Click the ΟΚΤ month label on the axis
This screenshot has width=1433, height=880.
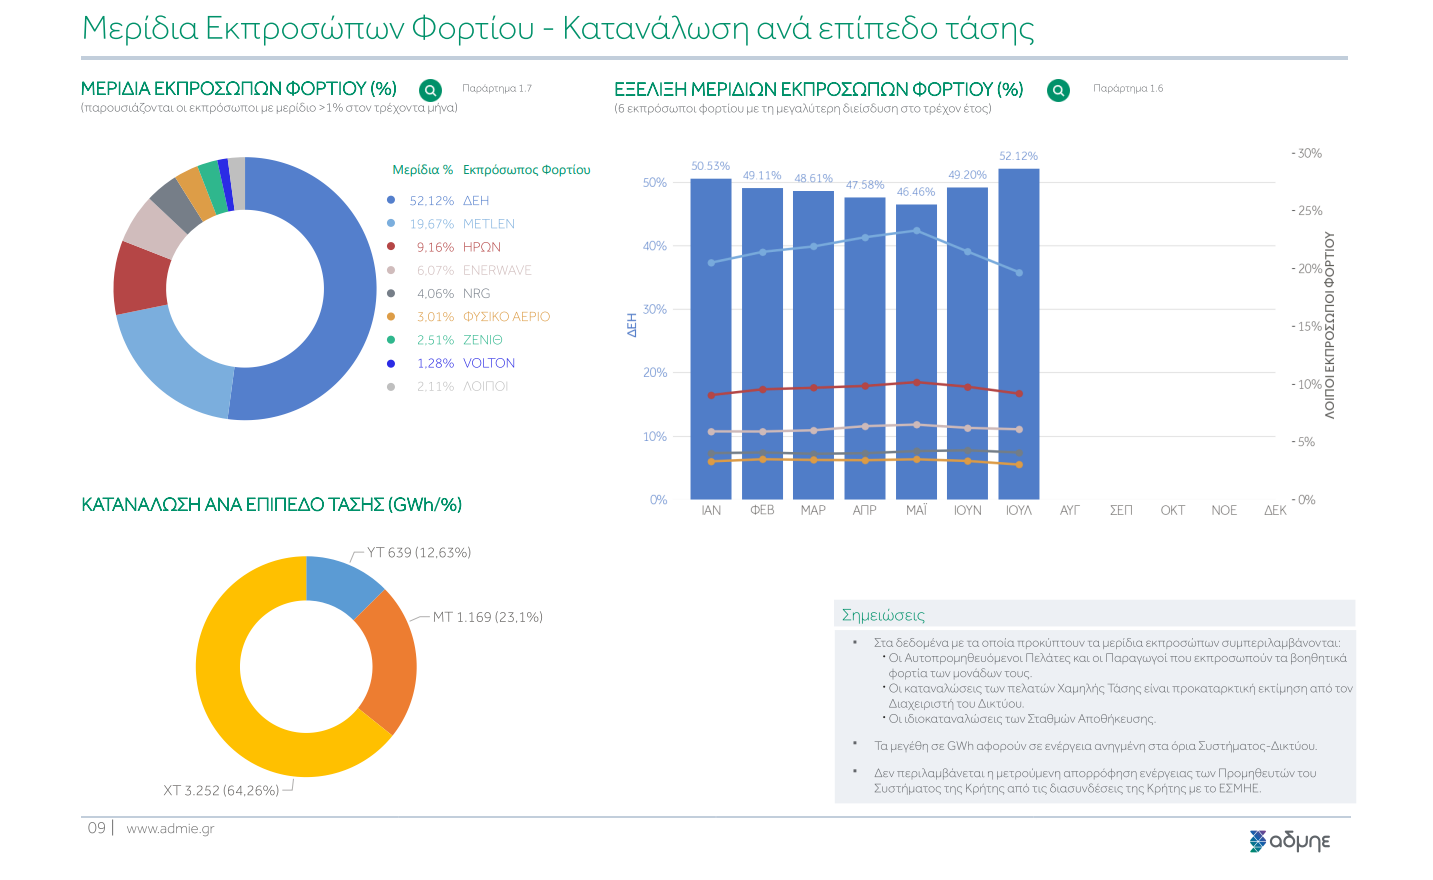1173,510
